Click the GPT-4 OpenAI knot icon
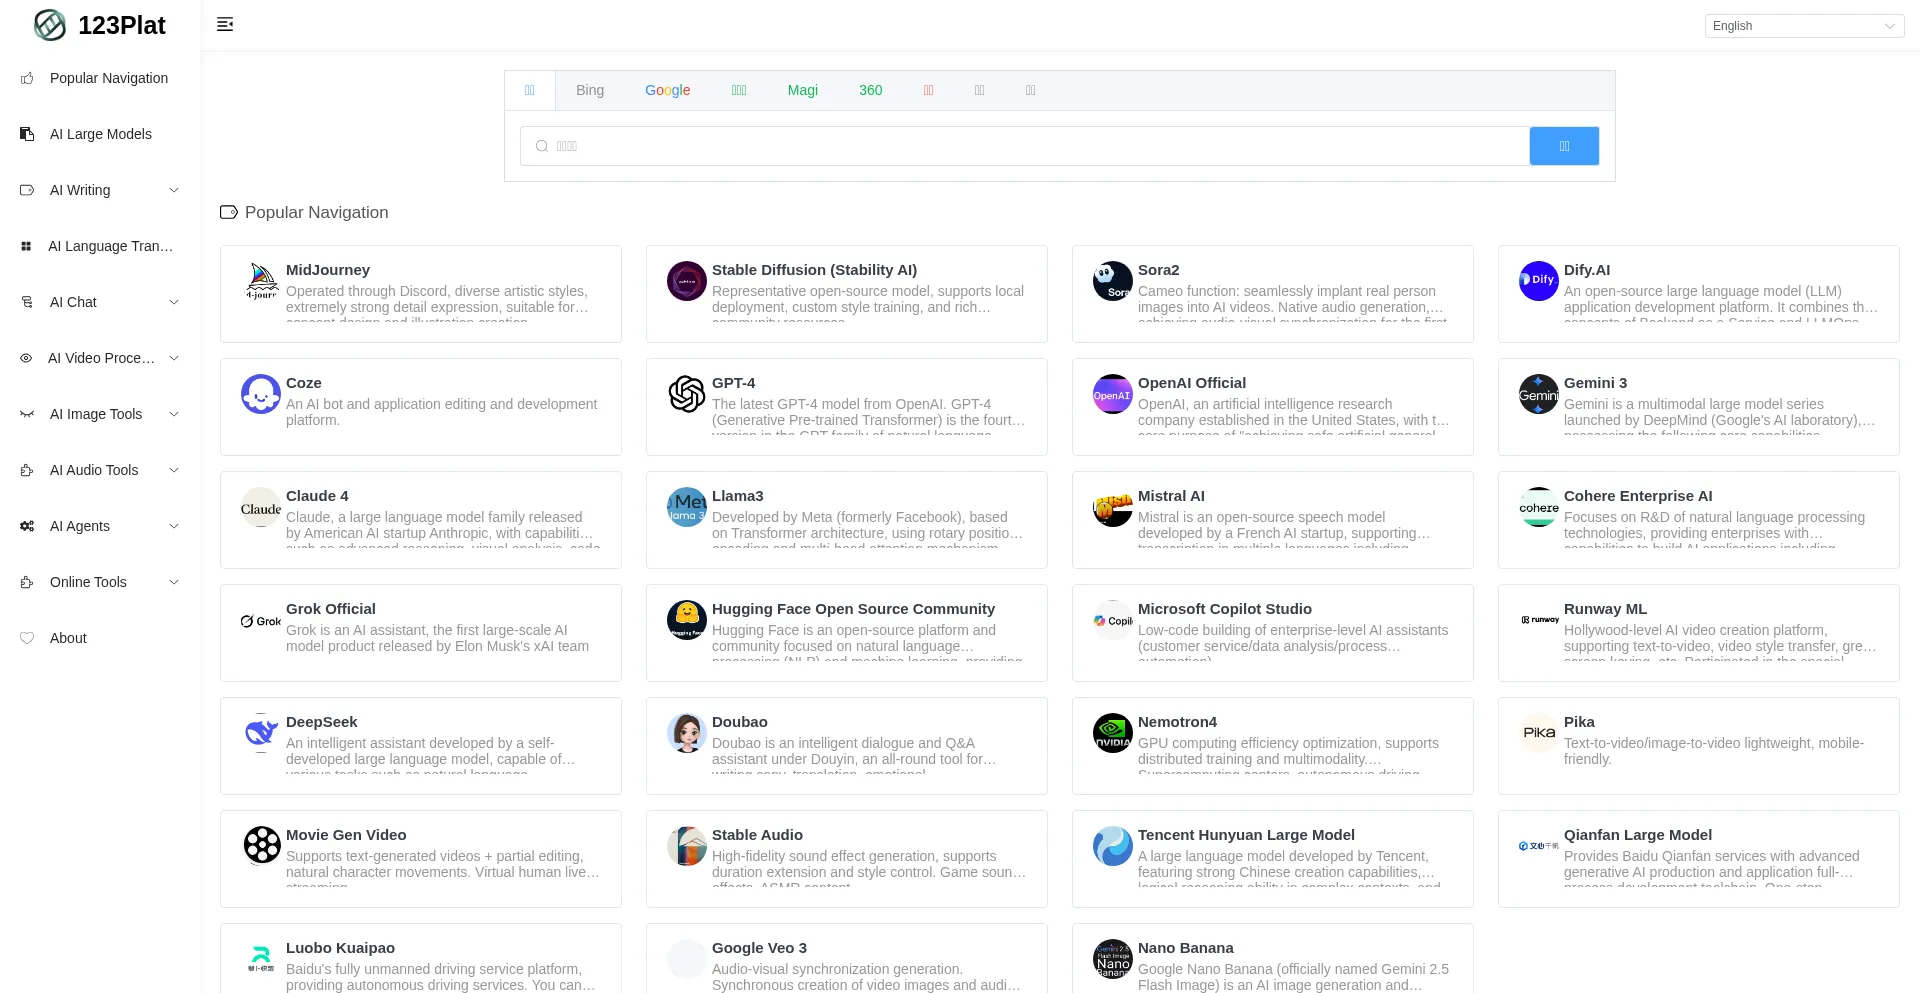 (687, 394)
